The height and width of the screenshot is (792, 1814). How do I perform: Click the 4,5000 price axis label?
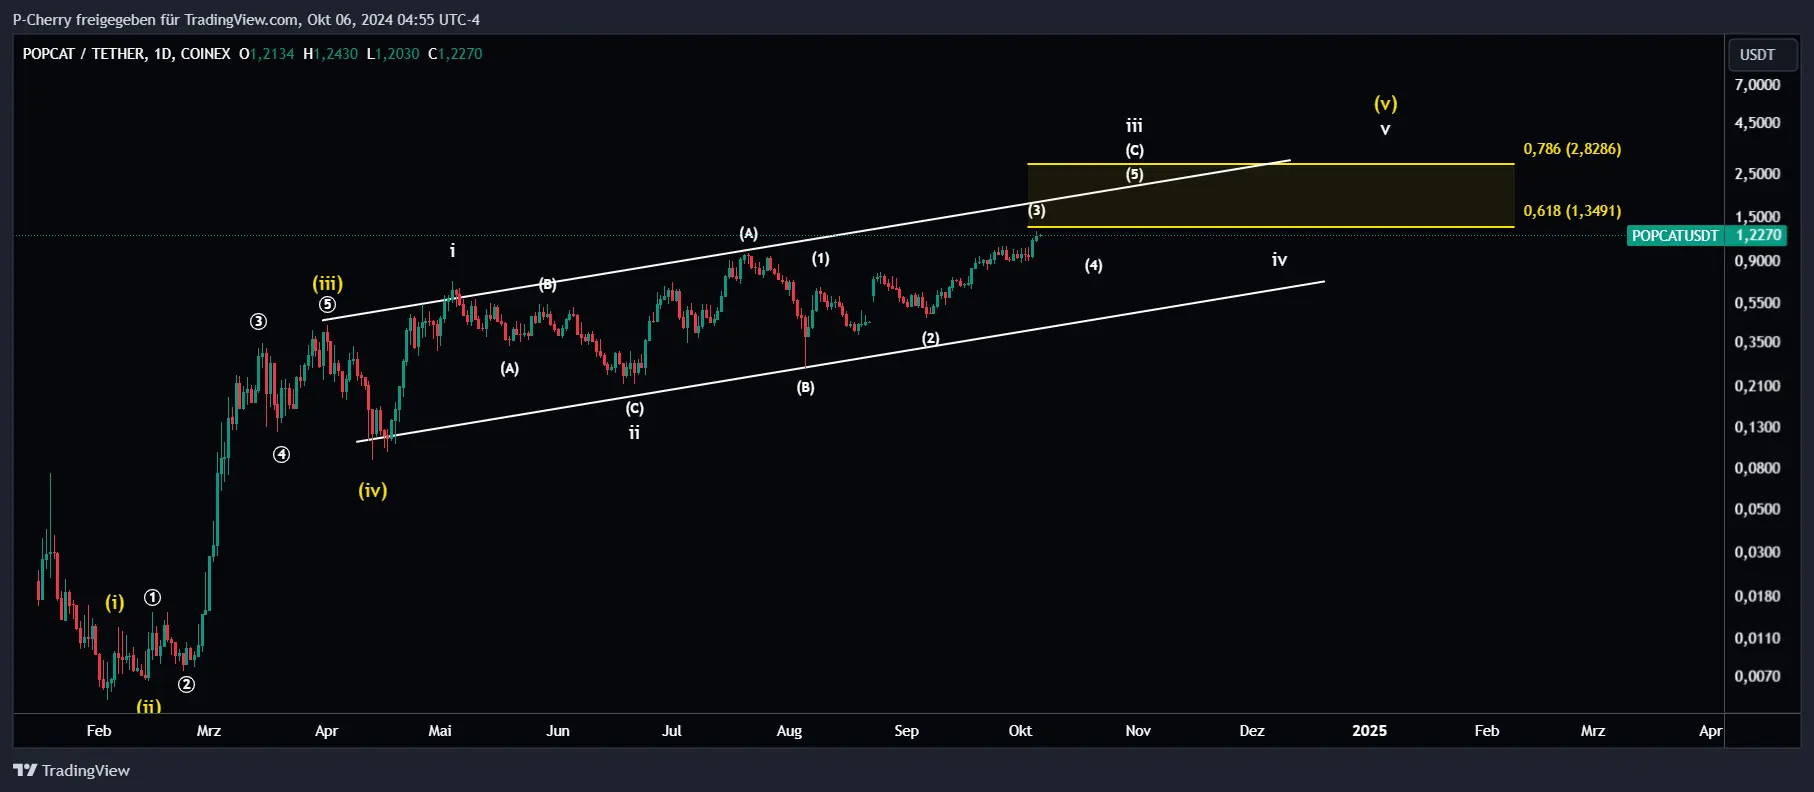coord(1757,123)
